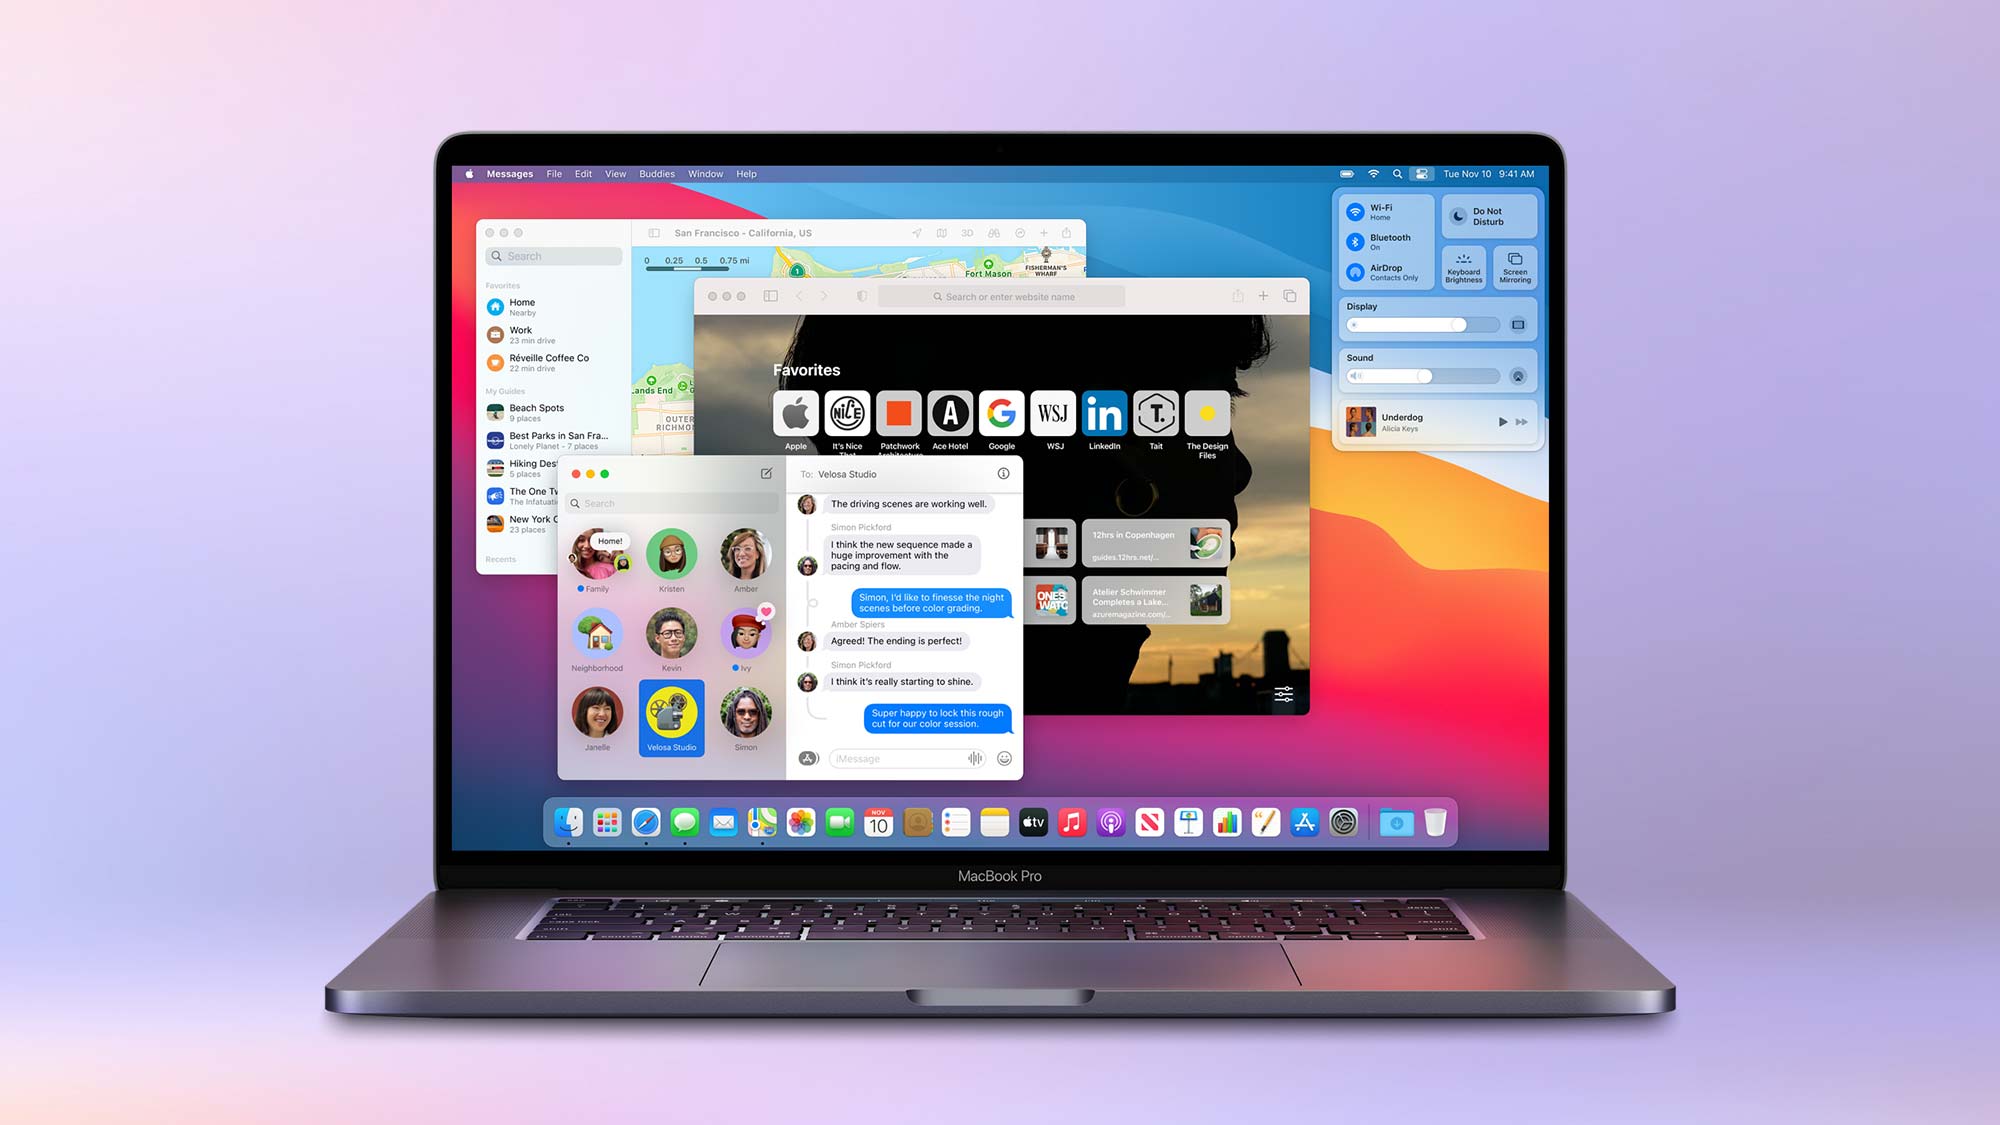Toggle Bluetooth on in Control Center
This screenshot has height=1125, width=2000.
[x=1357, y=242]
